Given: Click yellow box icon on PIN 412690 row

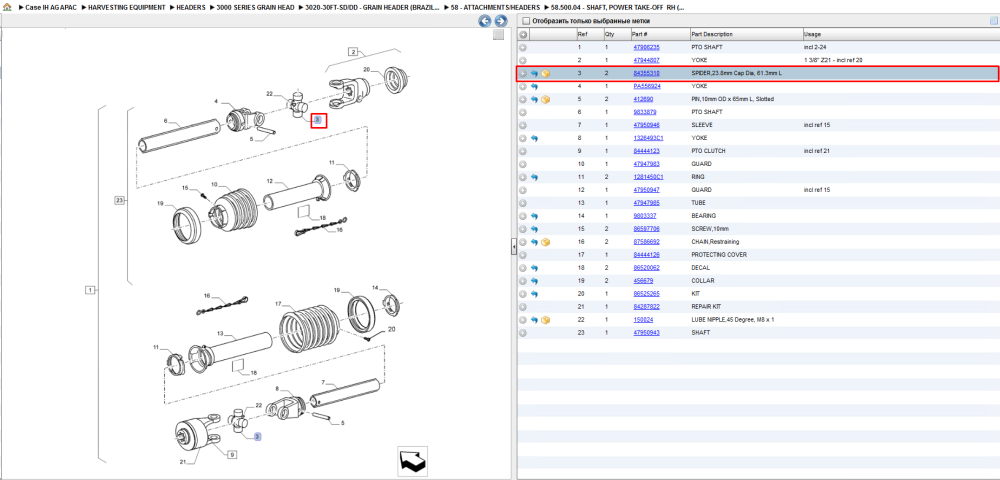Looking at the screenshot, I should pos(545,99).
